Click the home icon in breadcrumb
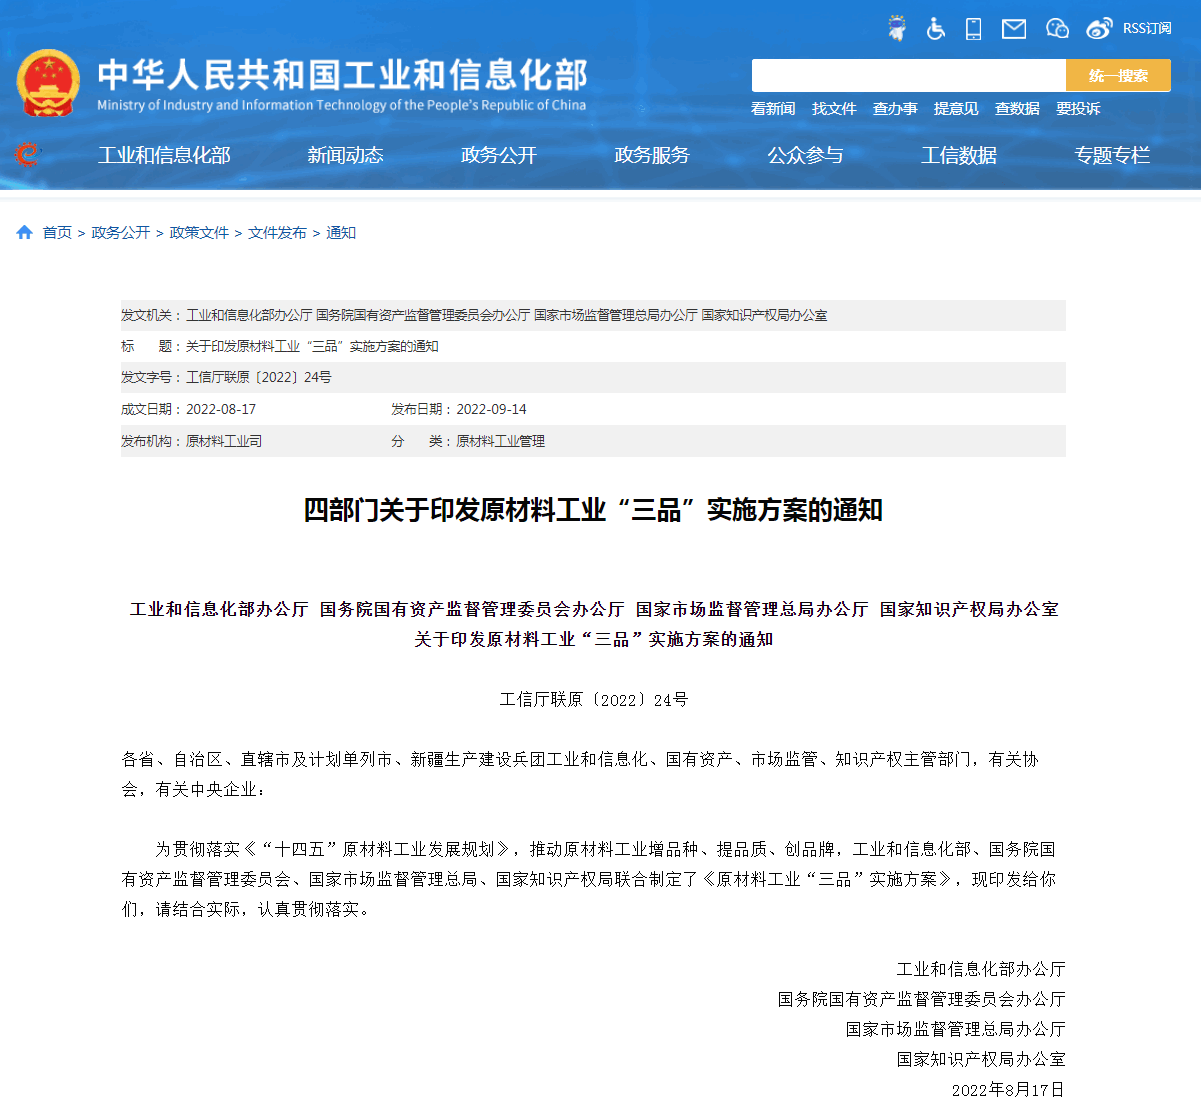 pos(25,233)
